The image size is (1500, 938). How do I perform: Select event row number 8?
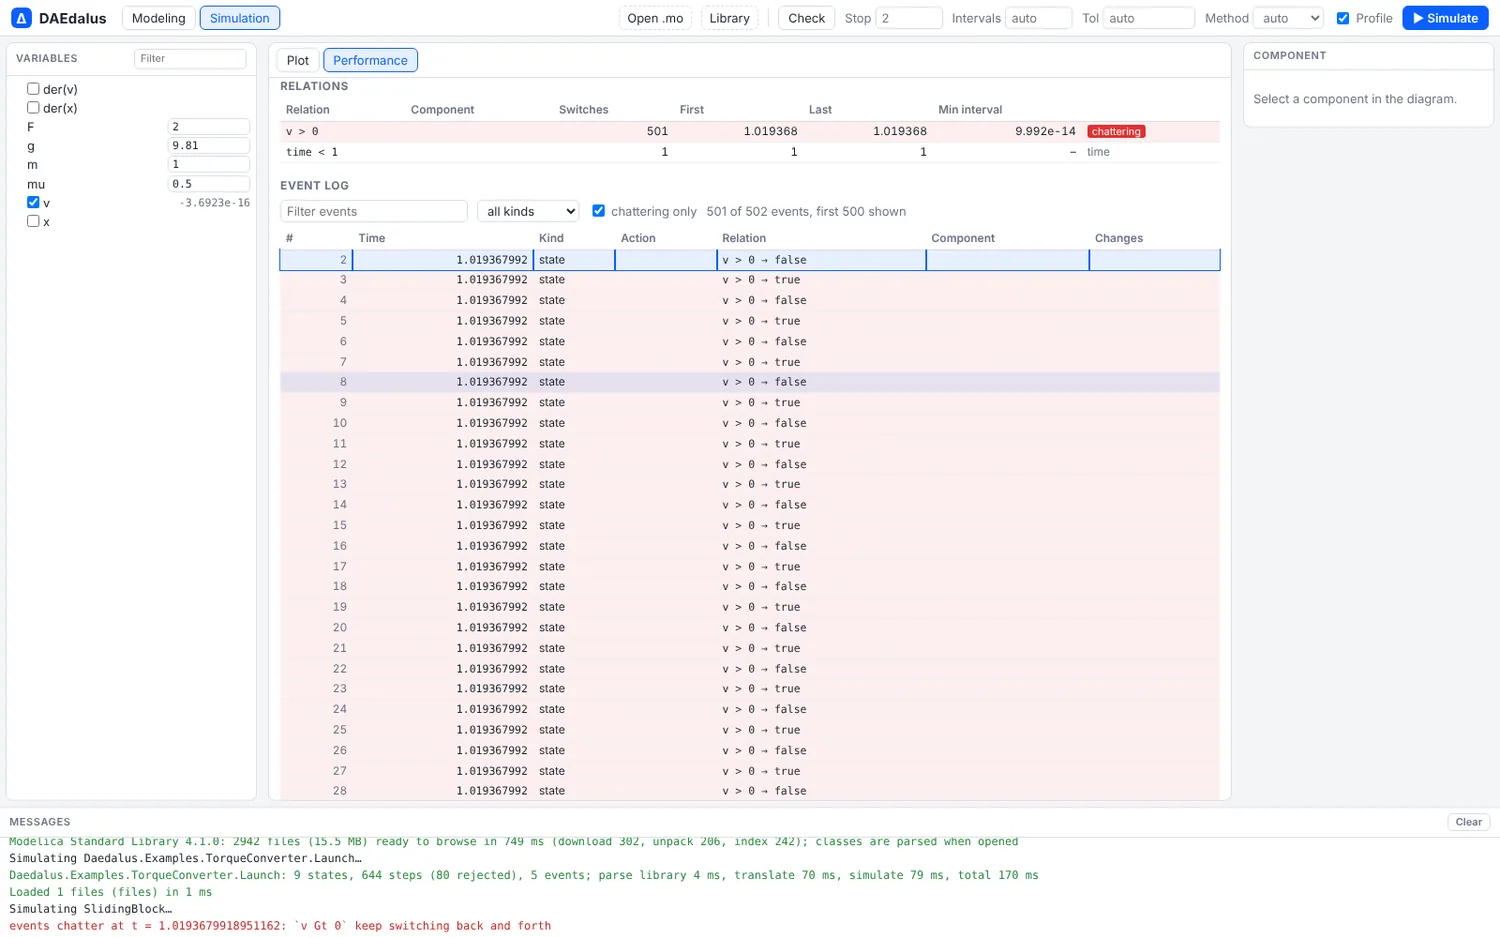pos(750,382)
